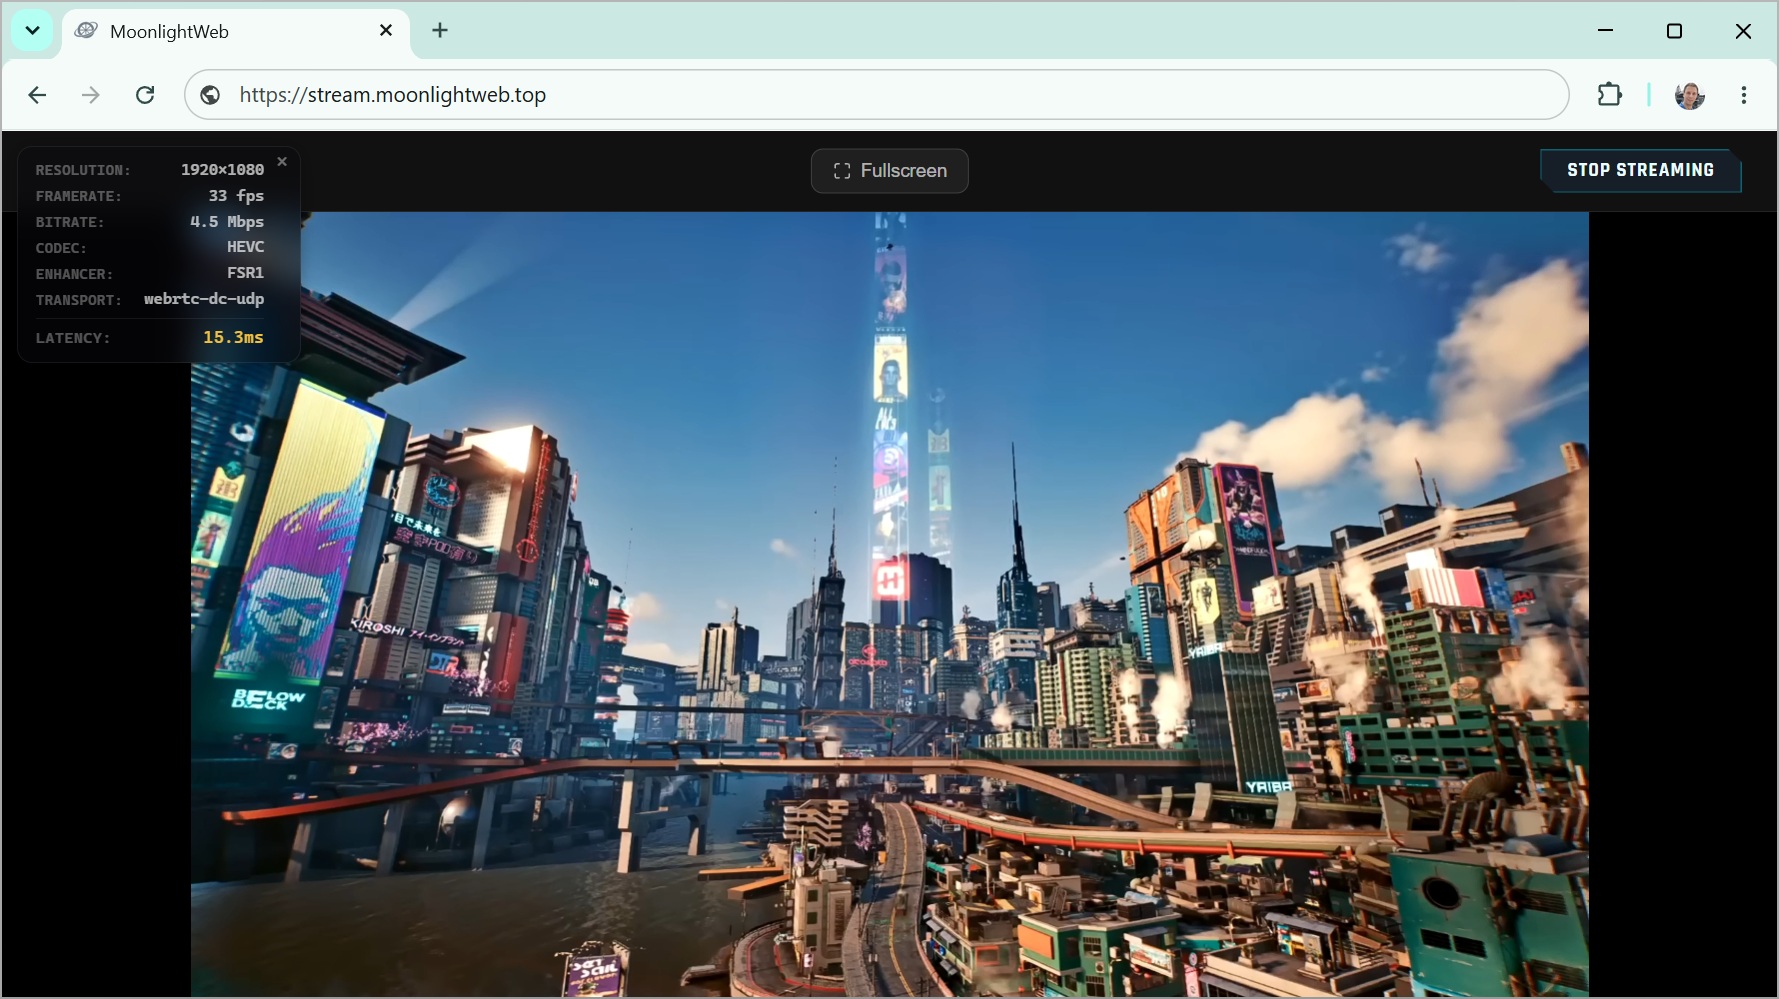Click the HEVC codec value
Image resolution: width=1779 pixels, height=999 pixels.
pyautogui.click(x=246, y=247)
